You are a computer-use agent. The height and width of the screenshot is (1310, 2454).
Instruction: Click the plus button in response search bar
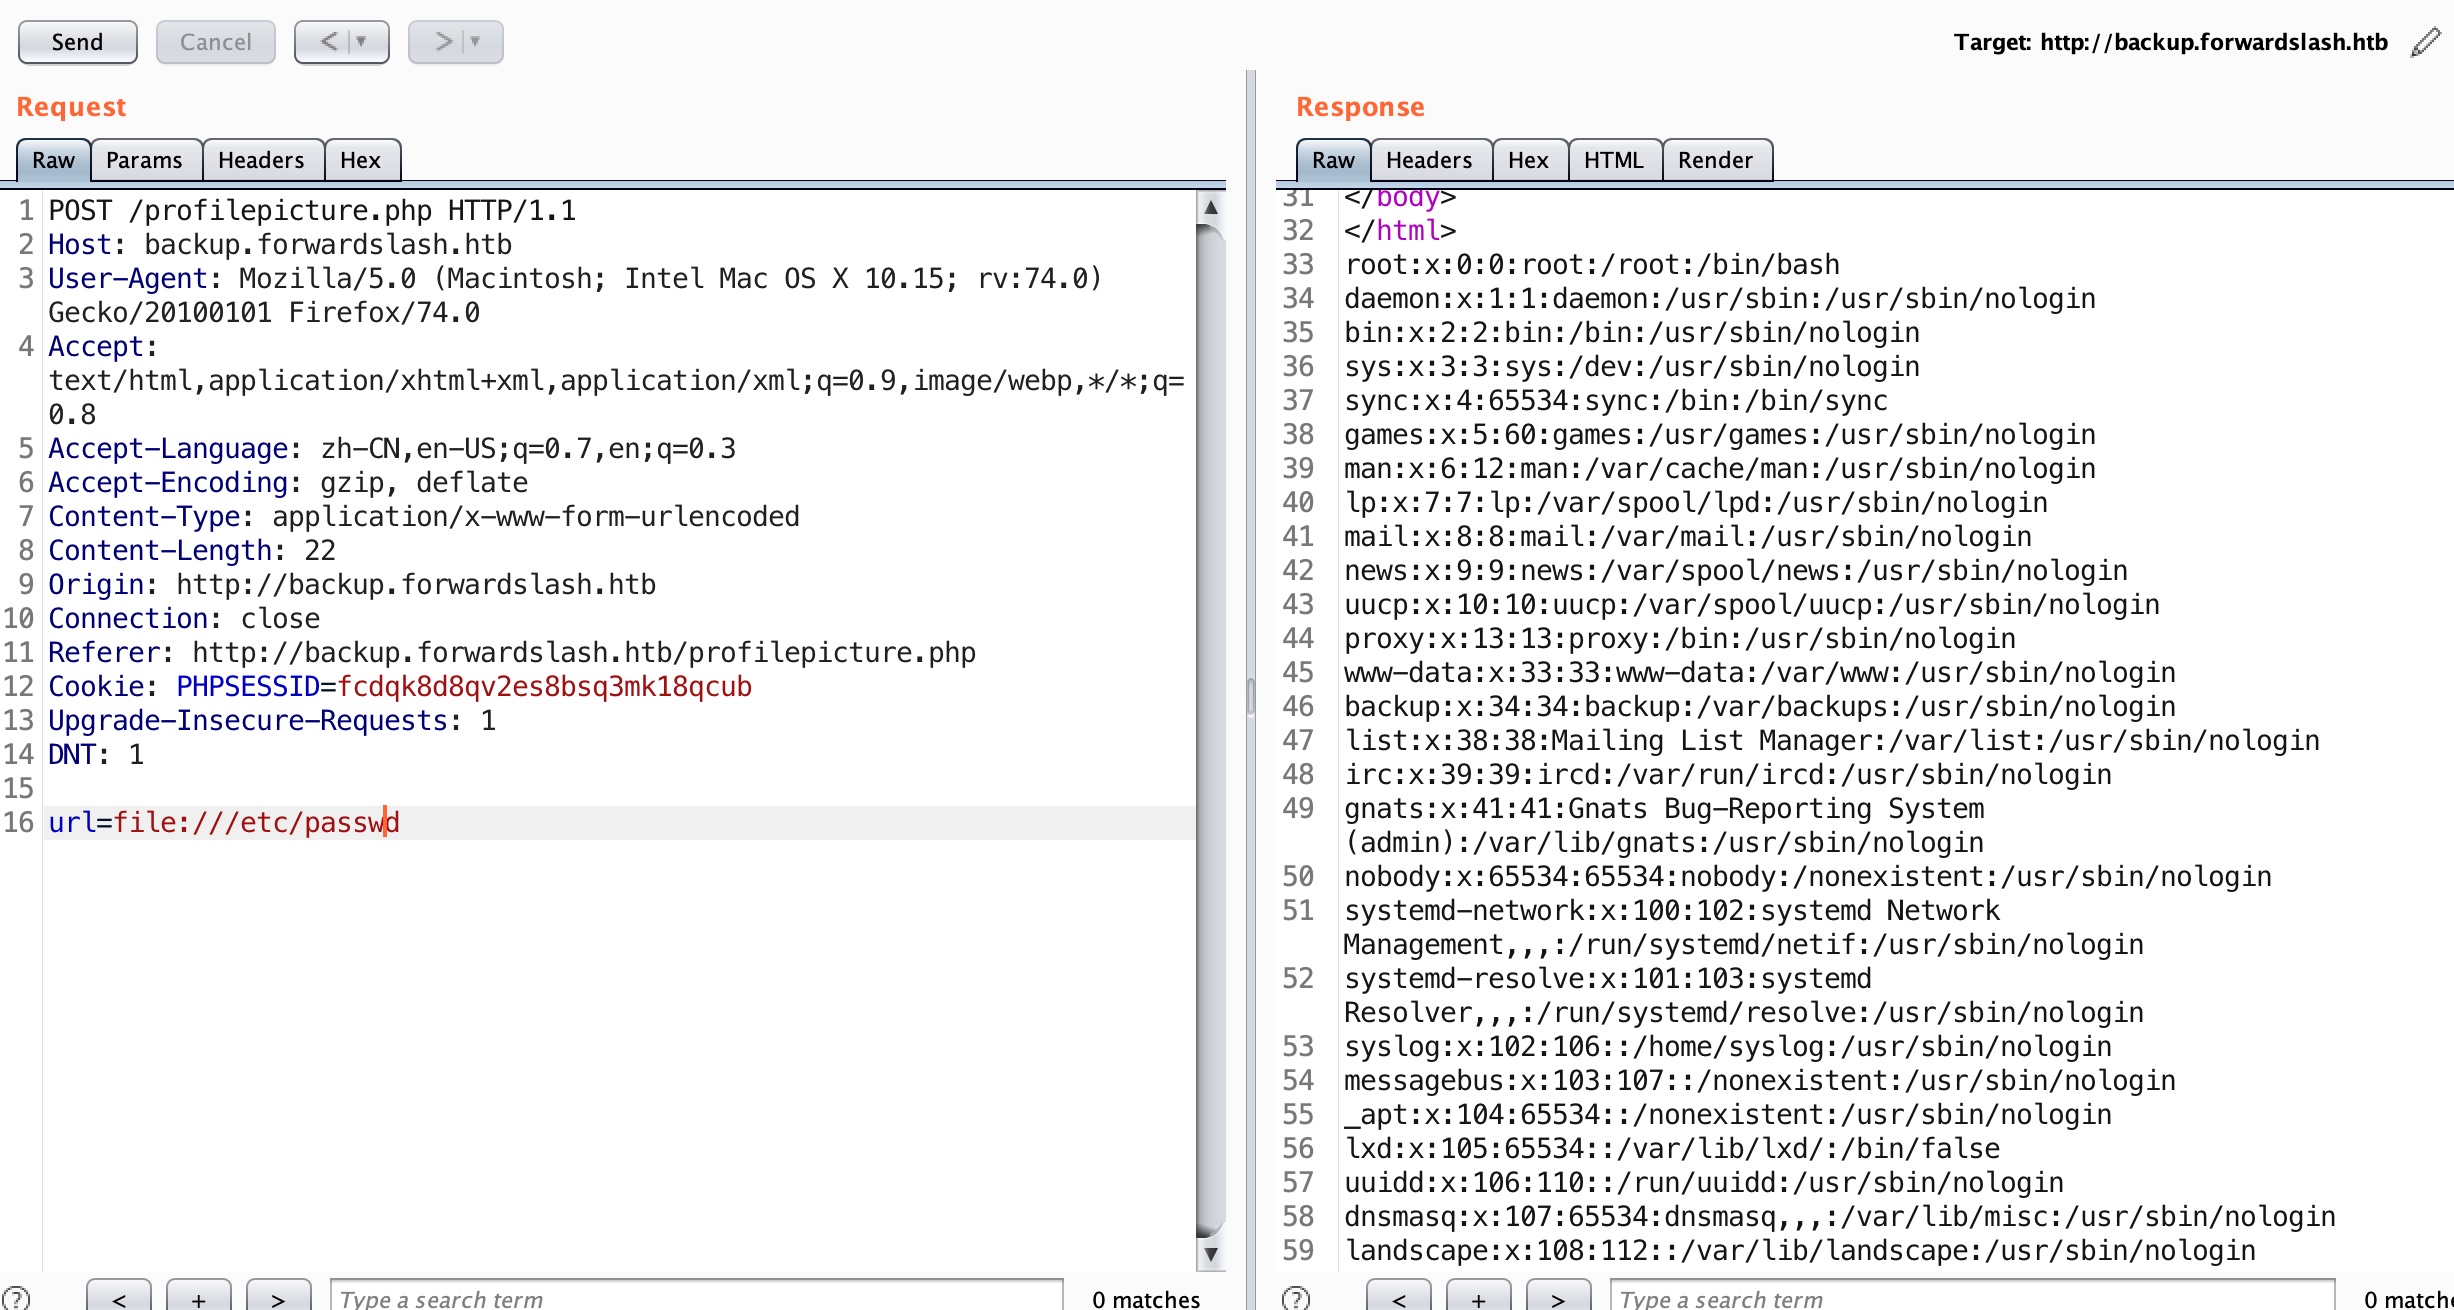(x=1478, y=1298)
